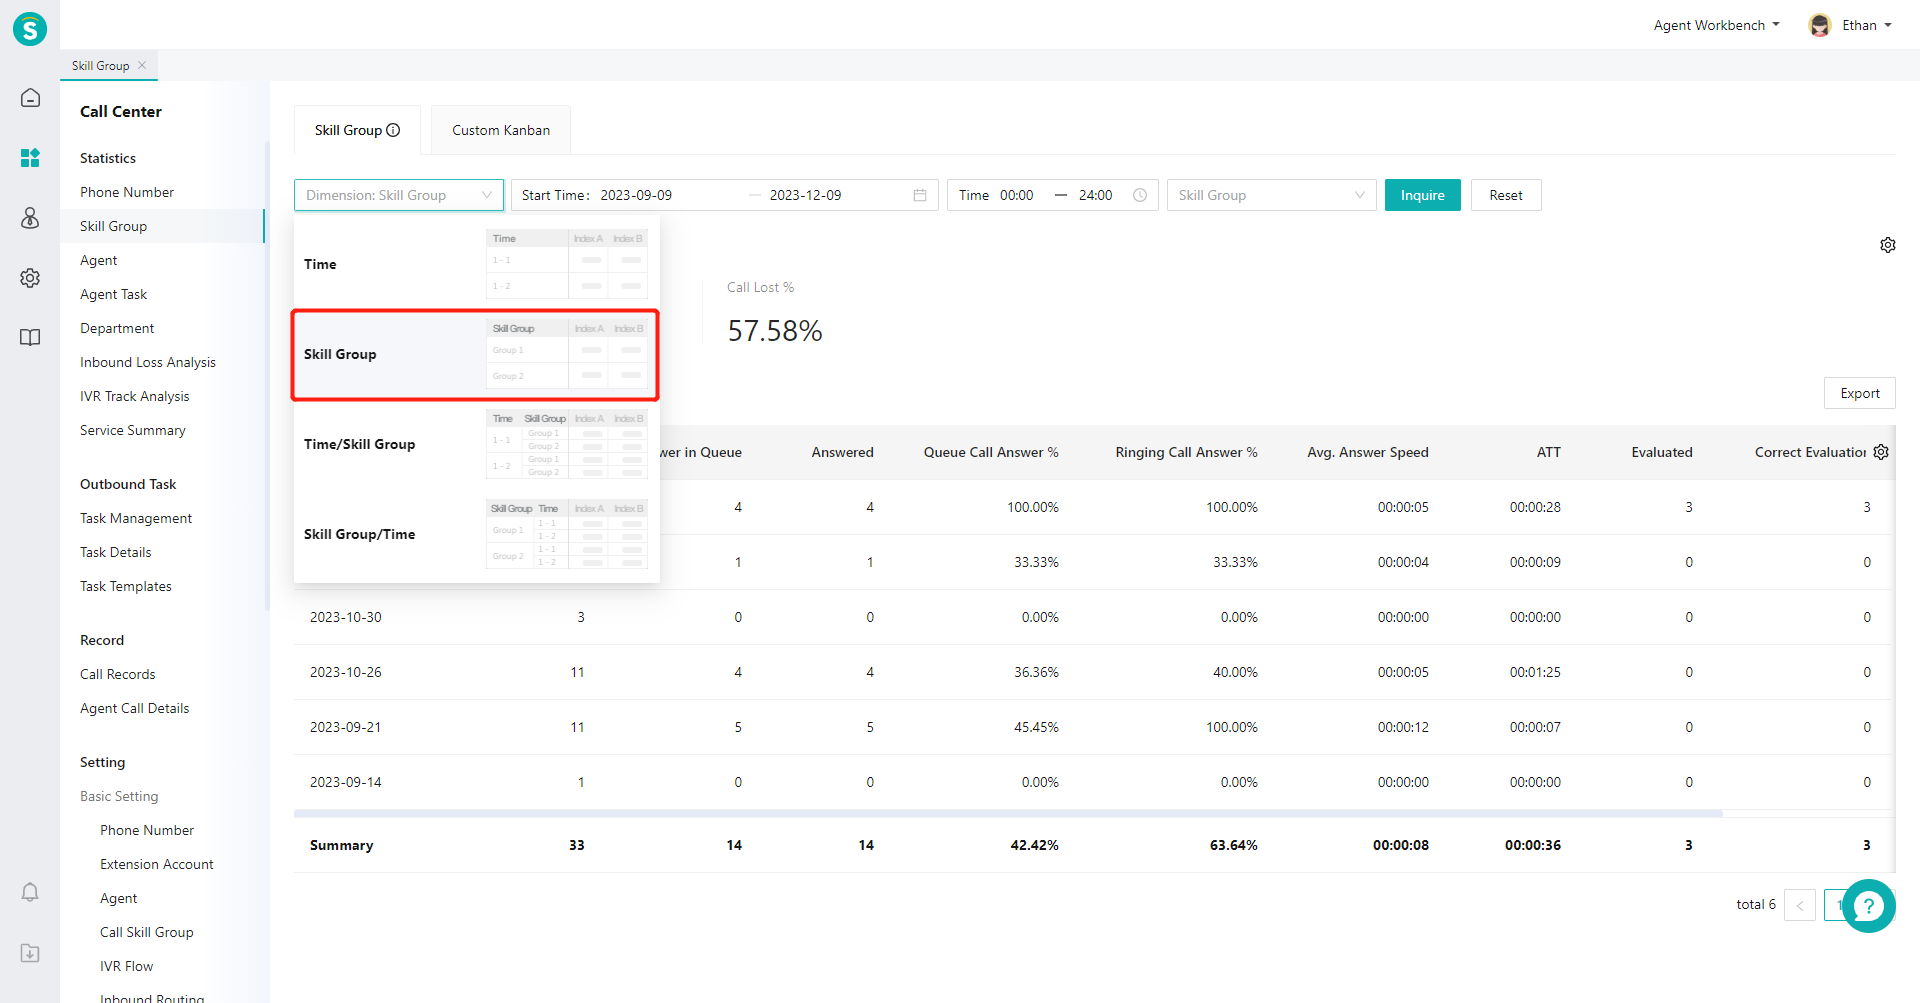The height and width of the screenshot is (1003, 1920).
Task: Open the page settings gear at top right
Action: tap(1888, 245)
